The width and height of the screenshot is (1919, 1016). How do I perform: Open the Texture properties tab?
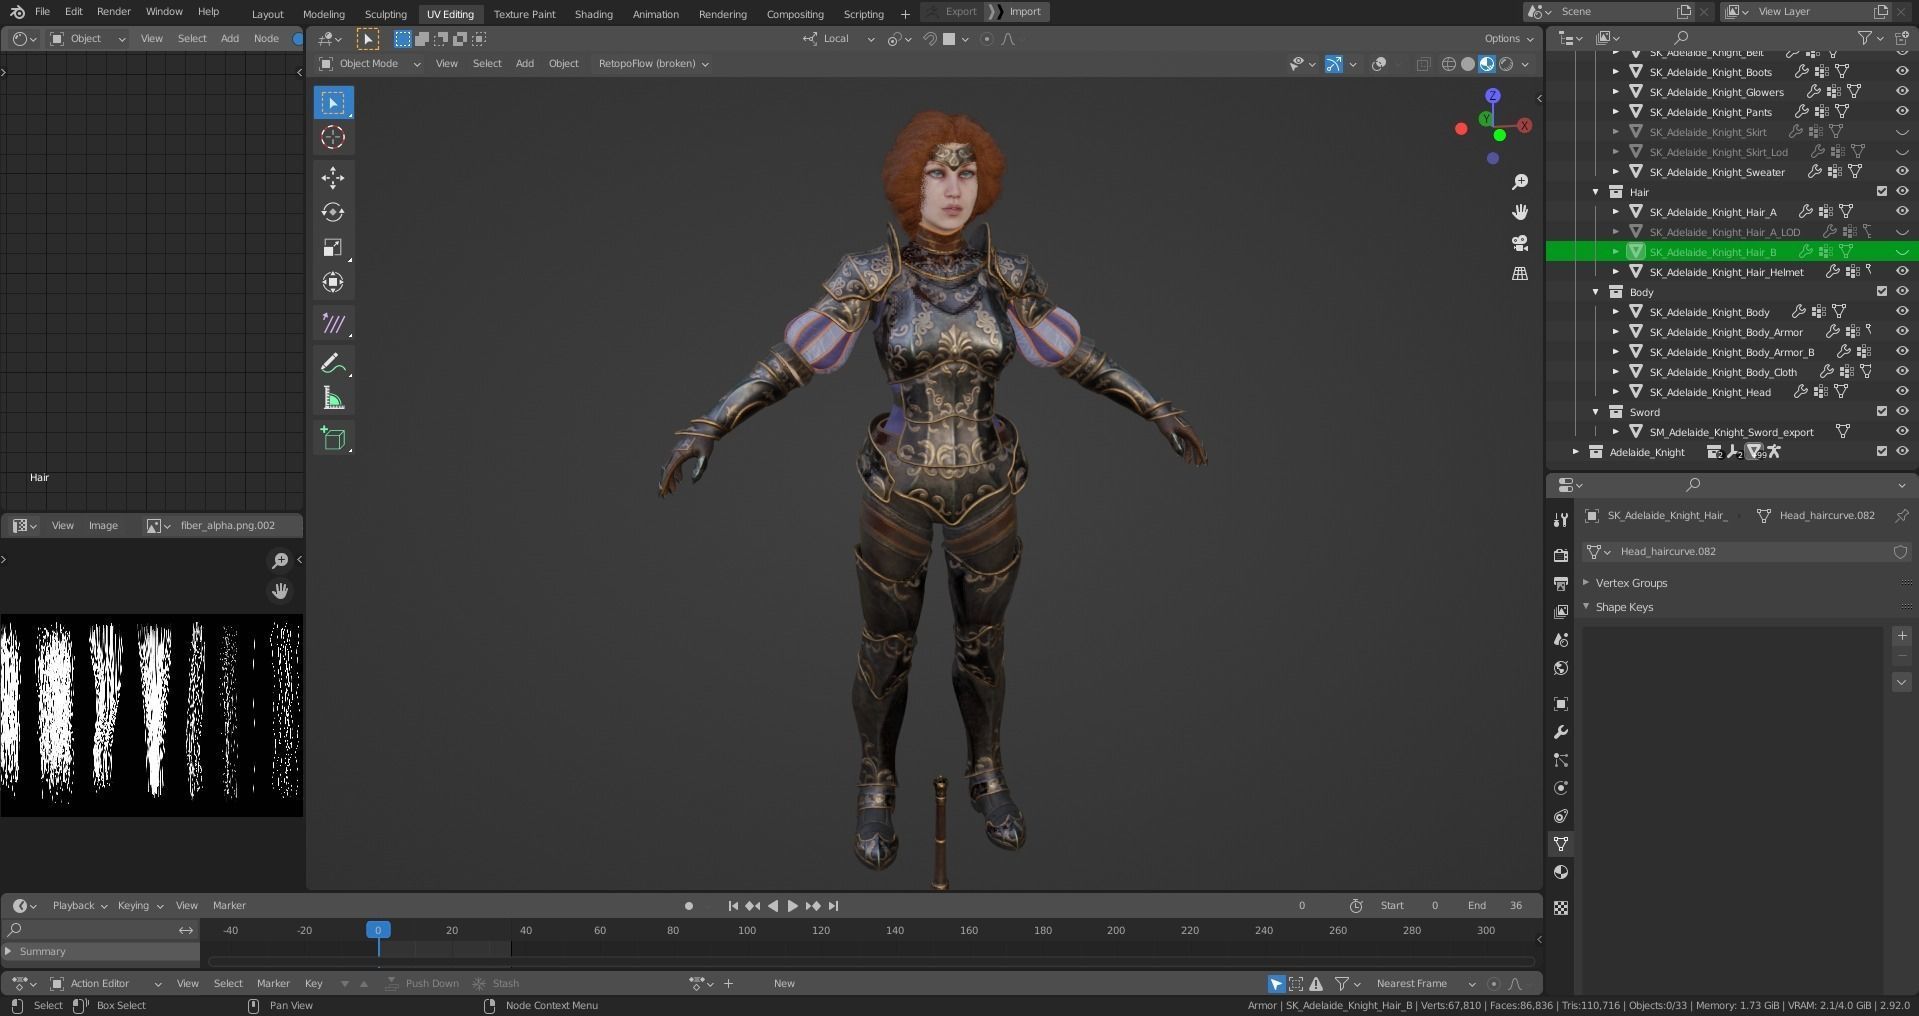[x=1561, y=908]
